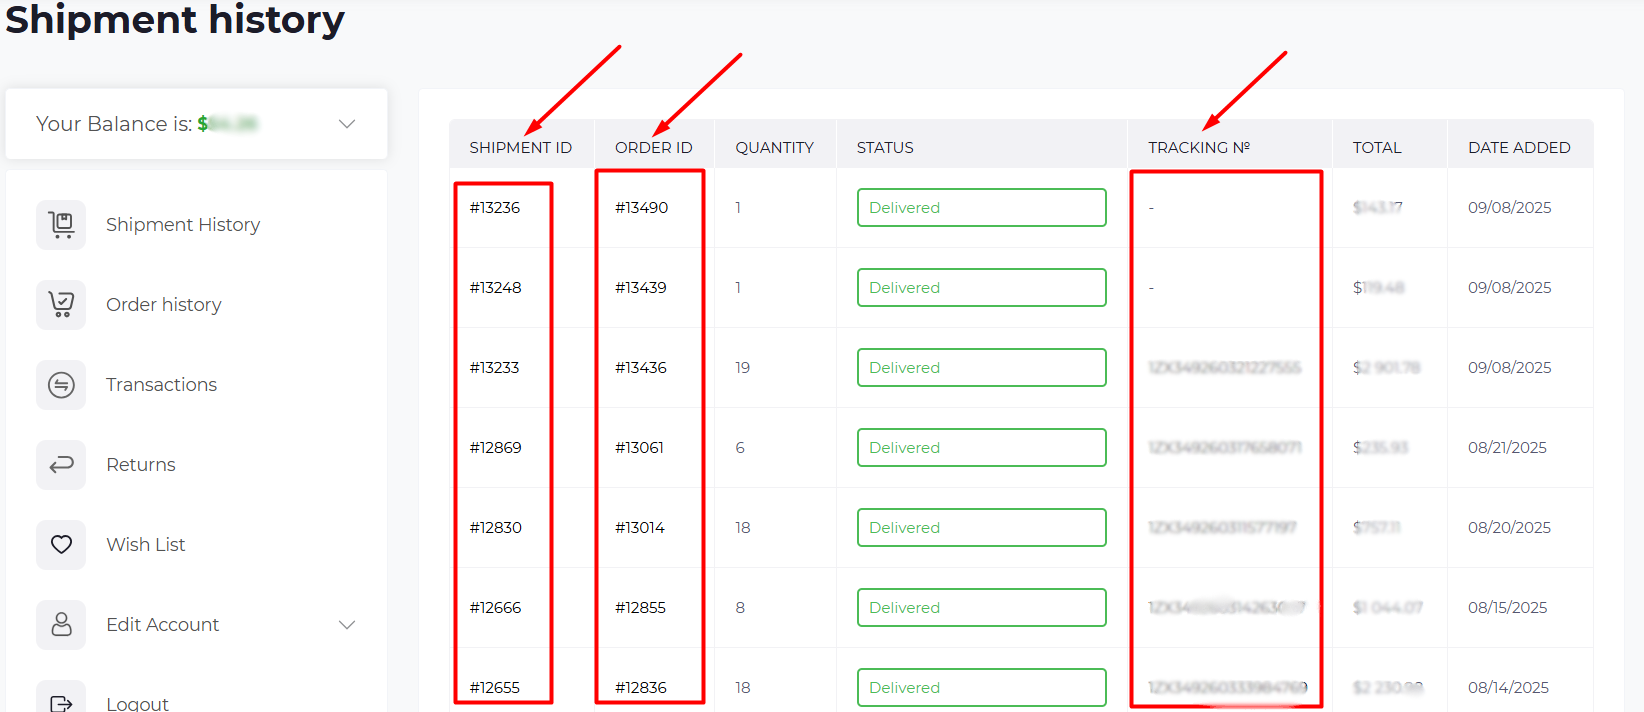Click Delivered status for shipment #13248
Viewport: 1644px width, 712px height.
(x=982, y=288)
